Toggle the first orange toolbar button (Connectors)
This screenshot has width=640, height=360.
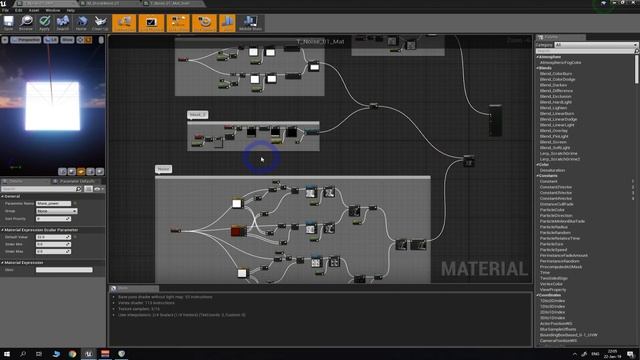click(124, 23)
